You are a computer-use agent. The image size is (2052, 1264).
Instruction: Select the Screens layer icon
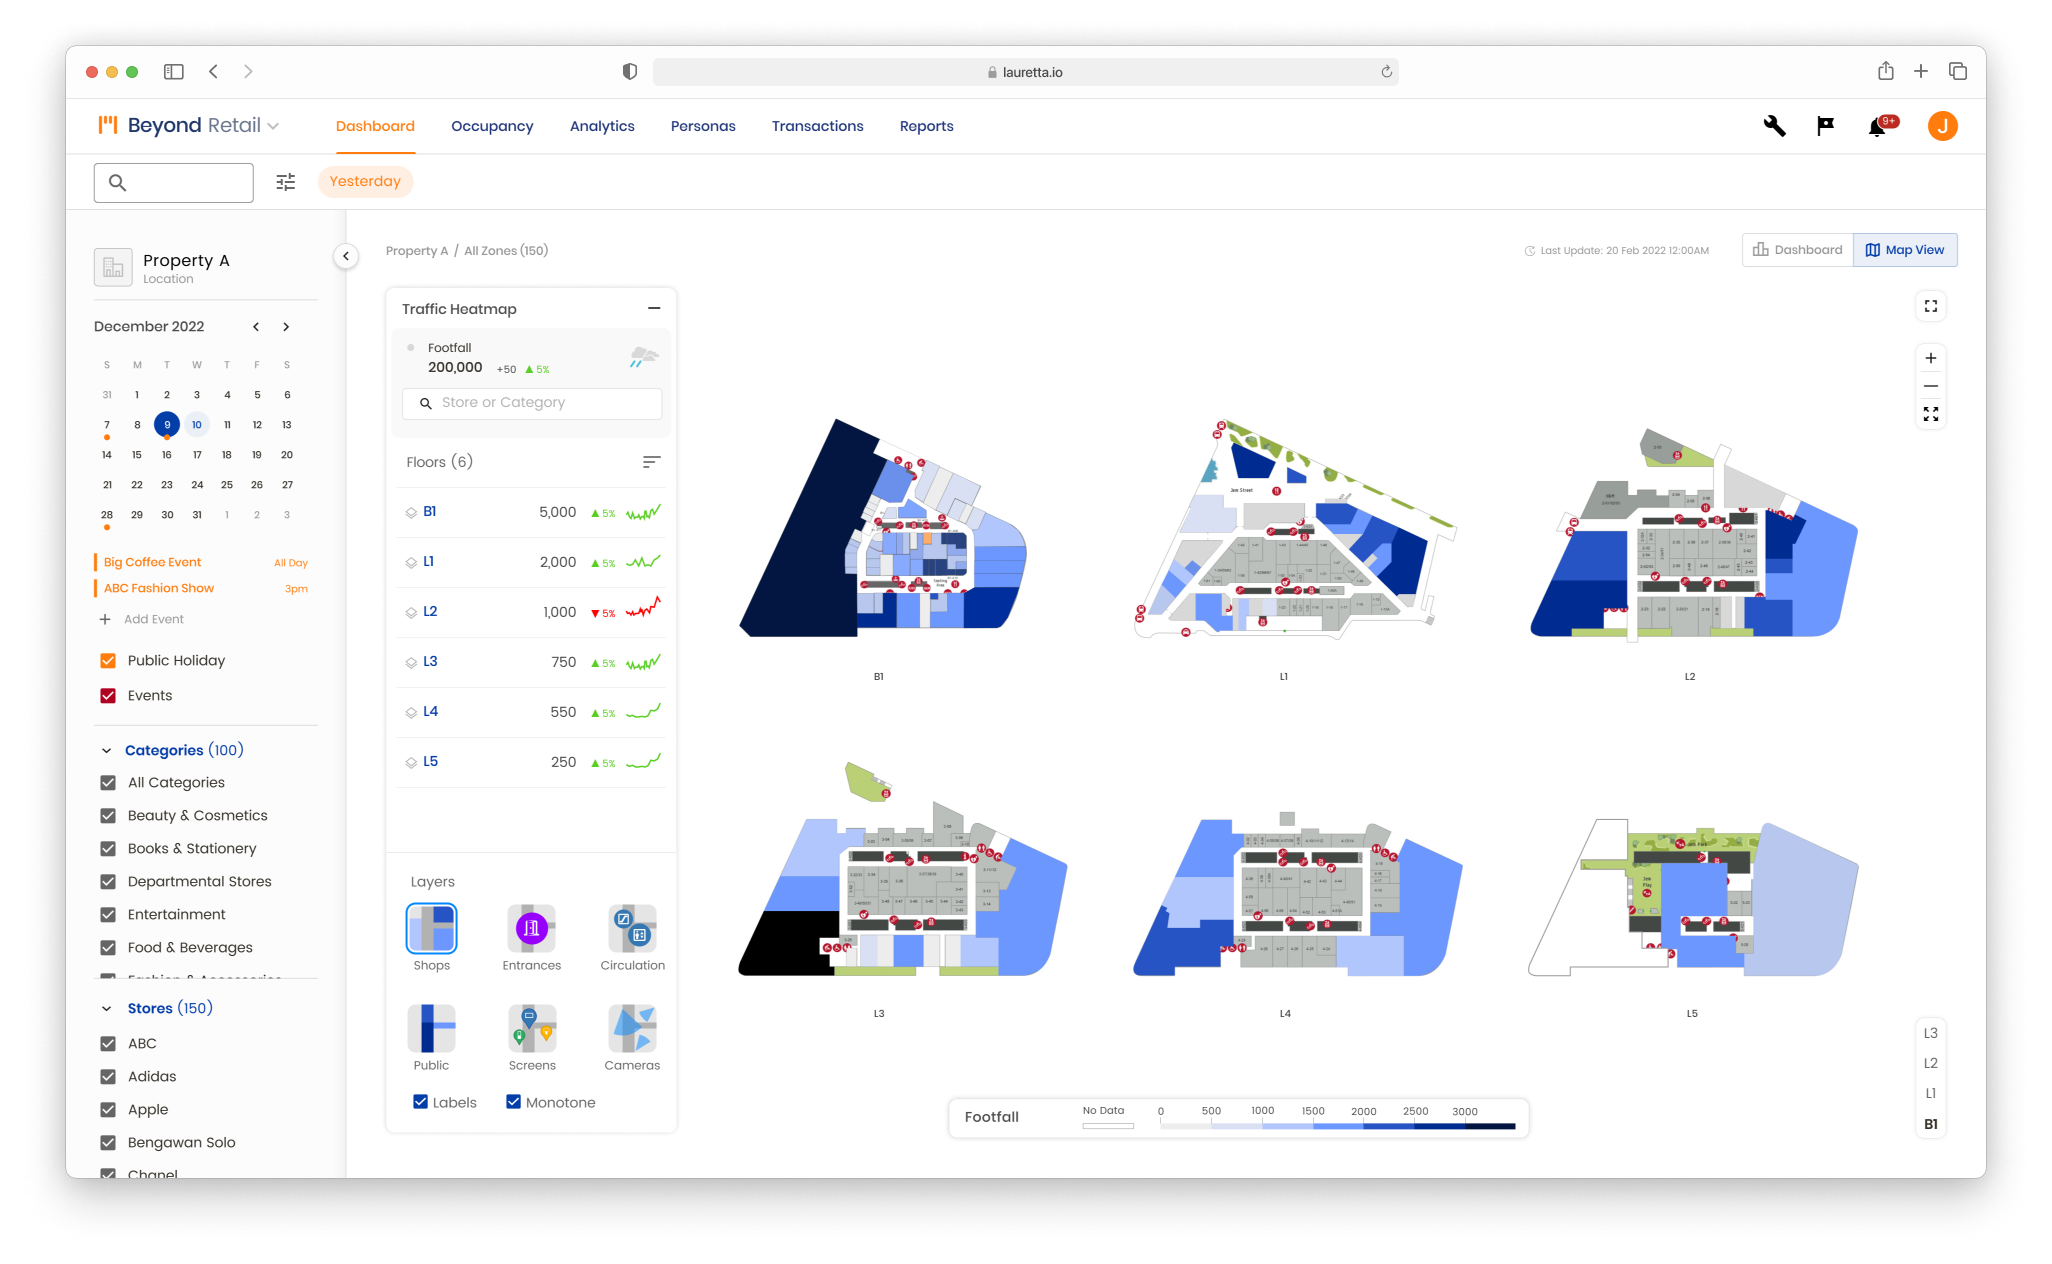tap(531, 1029)
